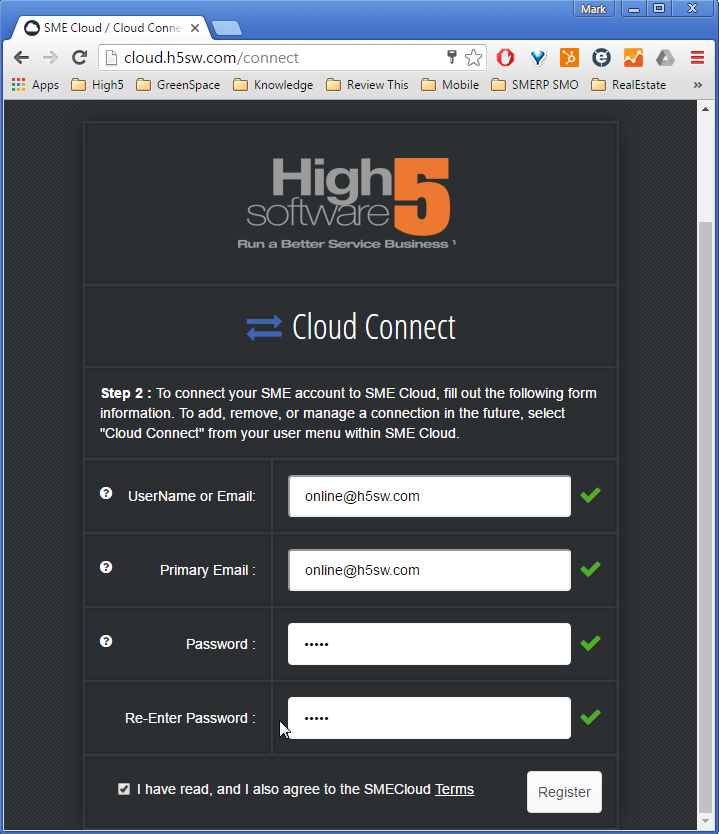Open the Apps launcher in bookmarks bar
This screenshot has height=834, width=719.
pos(35,85)
